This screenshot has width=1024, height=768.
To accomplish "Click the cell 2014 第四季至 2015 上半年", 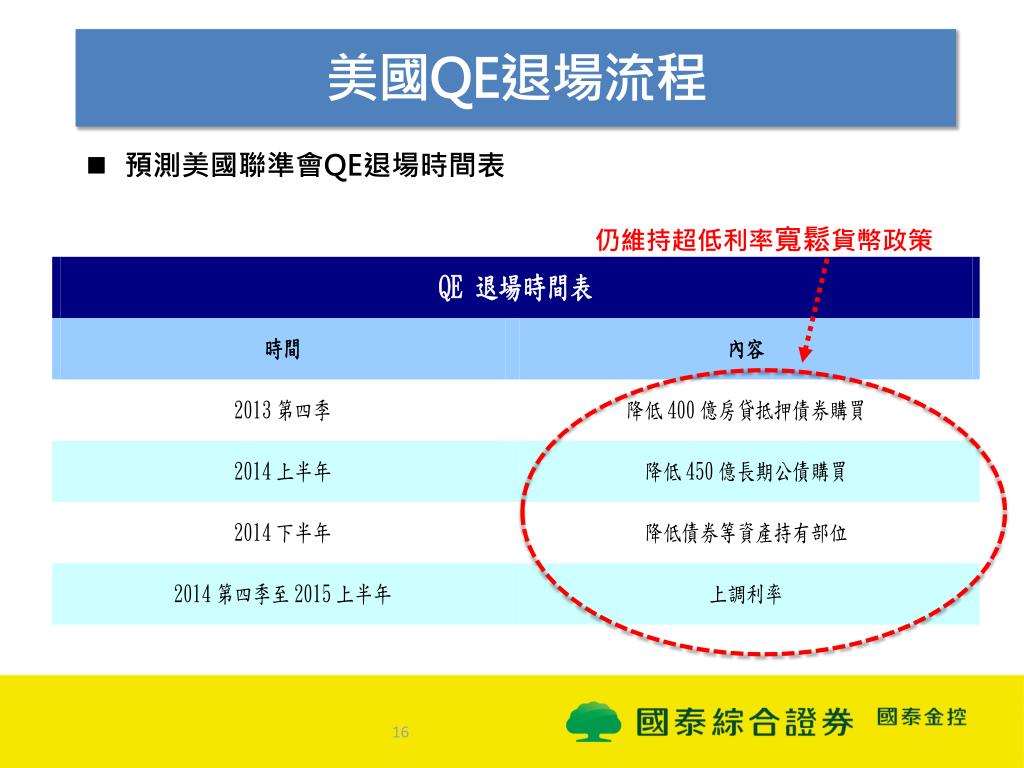I will tap(282, 594).
